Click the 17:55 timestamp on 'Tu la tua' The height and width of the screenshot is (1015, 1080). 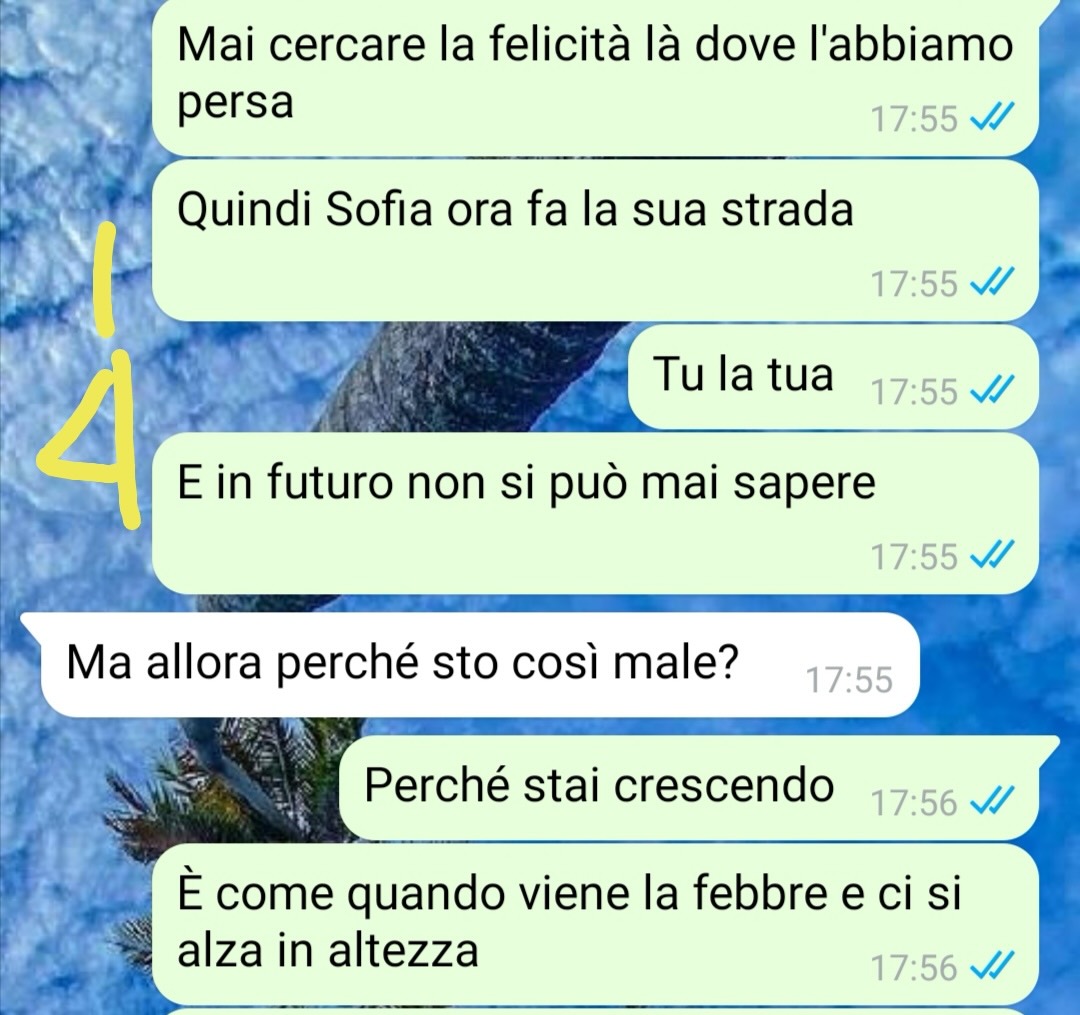coord(914,393)
